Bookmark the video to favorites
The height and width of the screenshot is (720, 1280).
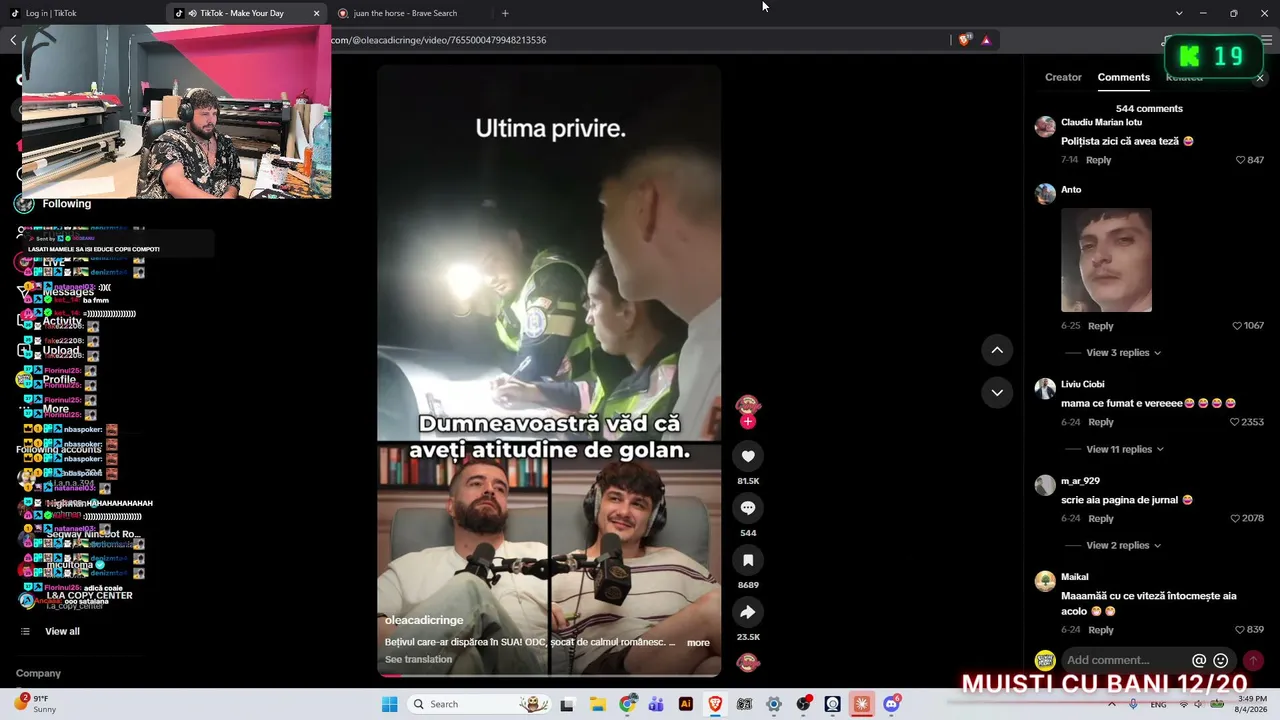(748, 560)
